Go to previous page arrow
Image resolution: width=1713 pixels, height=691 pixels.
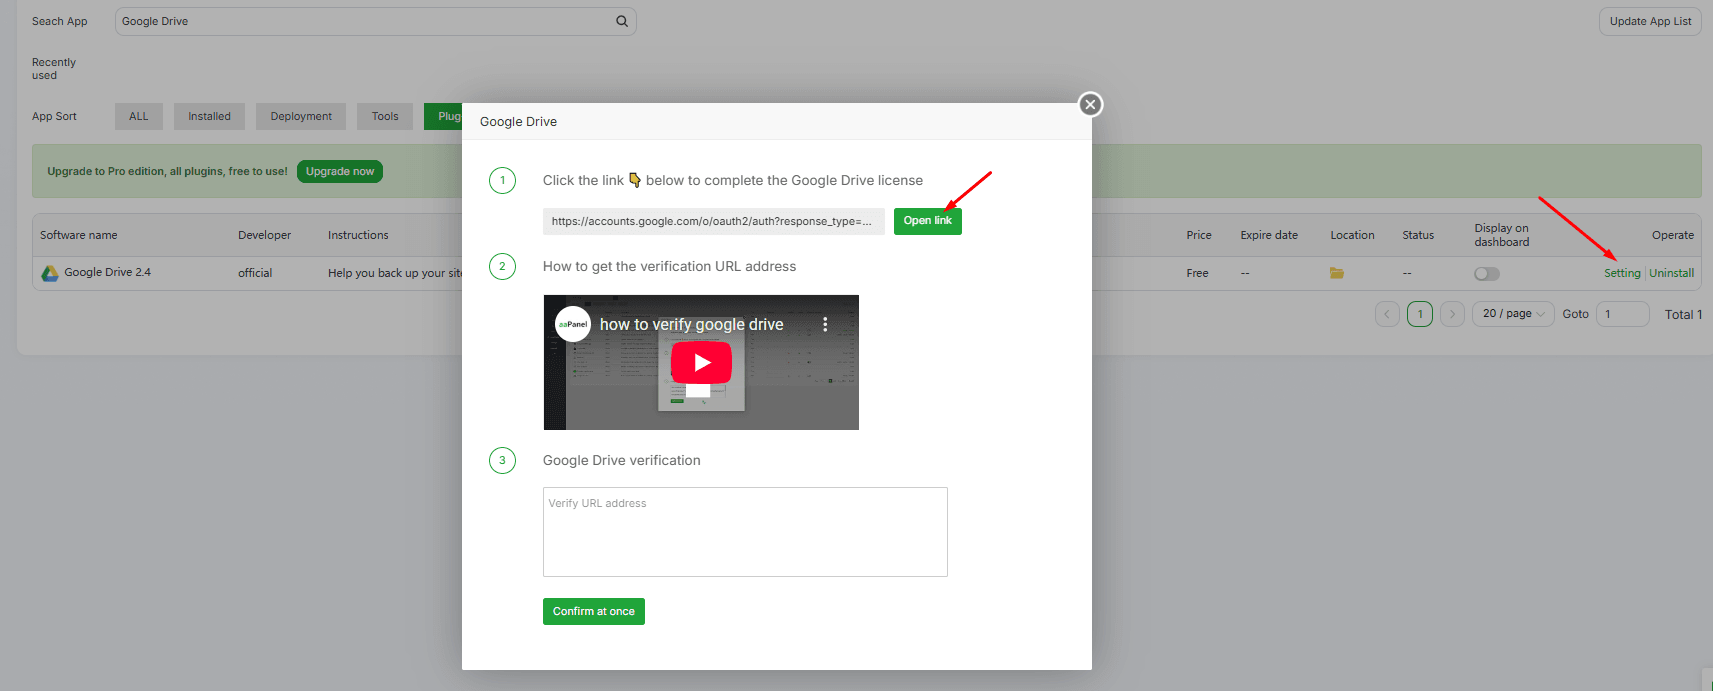1387,314
